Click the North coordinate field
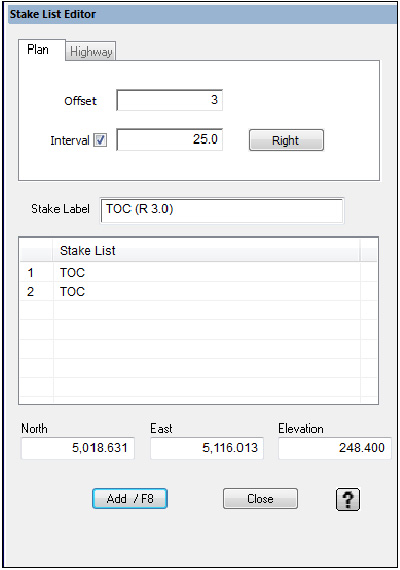This screenshot has width=400, height=570. click(78, 448)
